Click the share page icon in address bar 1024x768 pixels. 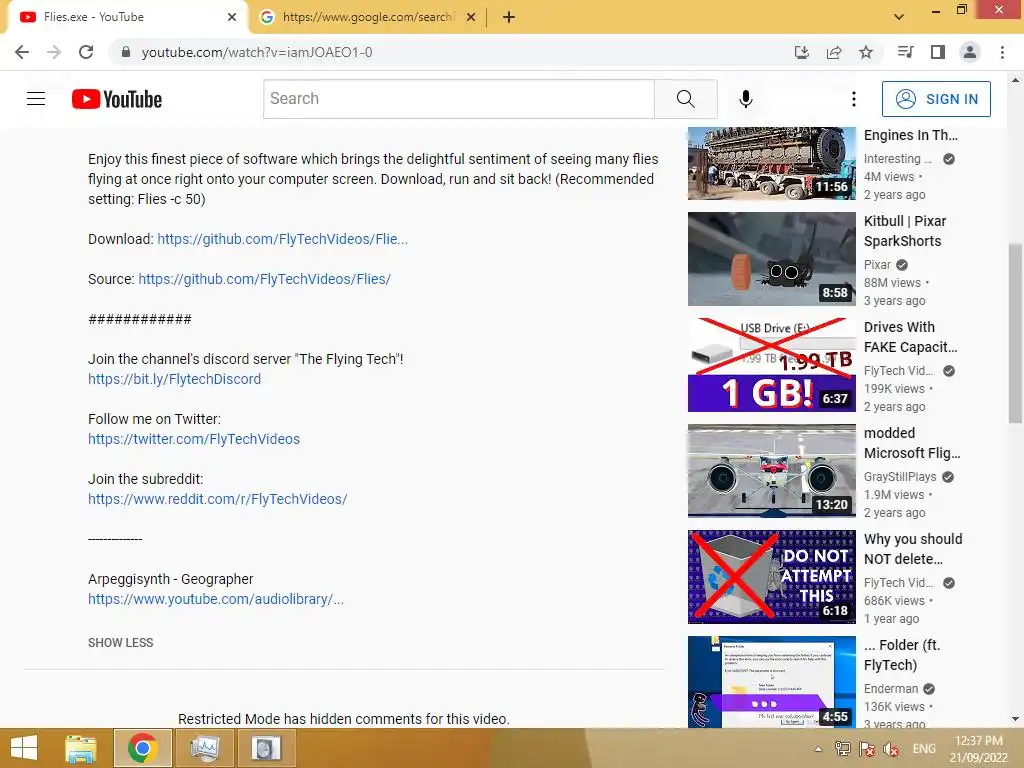point(834,52)
